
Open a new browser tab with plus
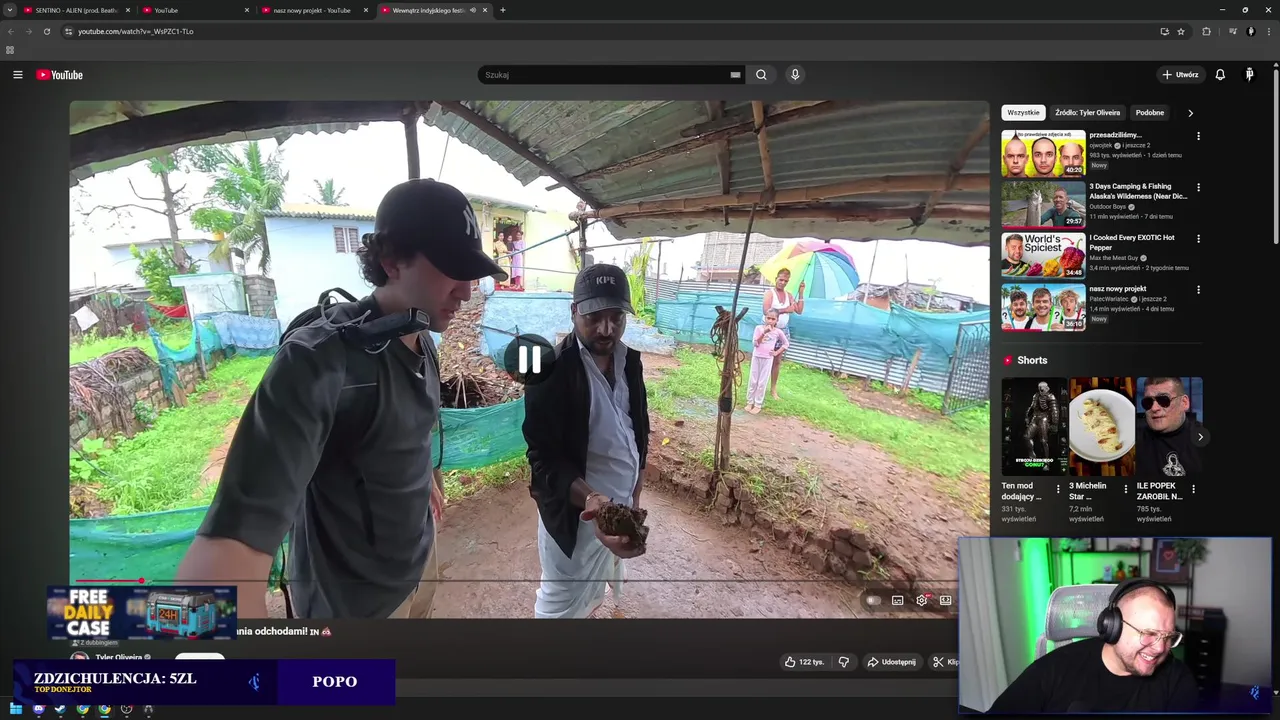pyautogui.click(x=502, y=10)
